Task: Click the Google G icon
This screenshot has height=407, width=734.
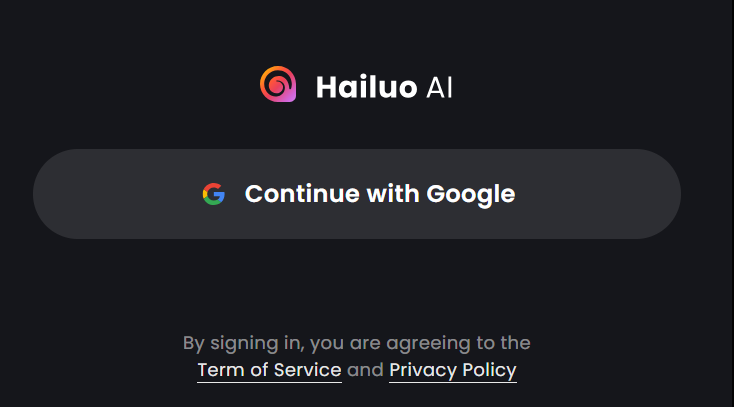Action: [214, 194]
